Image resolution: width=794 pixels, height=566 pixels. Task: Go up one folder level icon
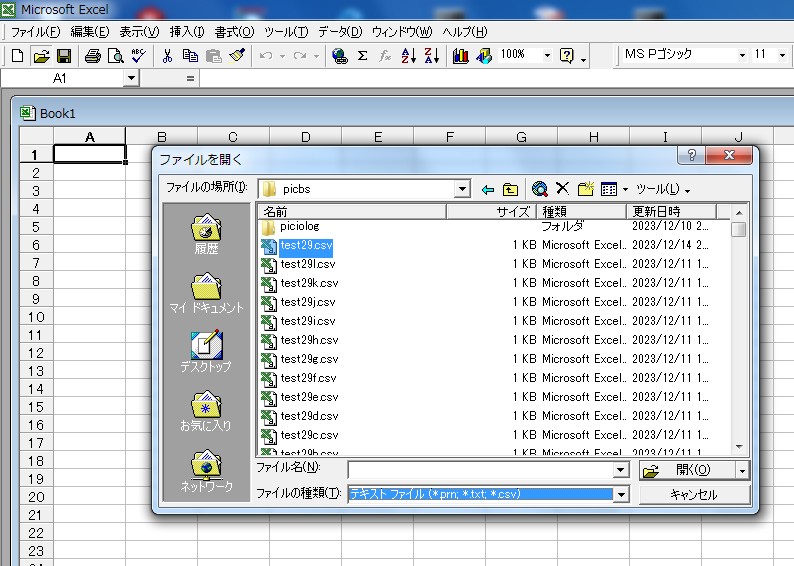[510, 189]
